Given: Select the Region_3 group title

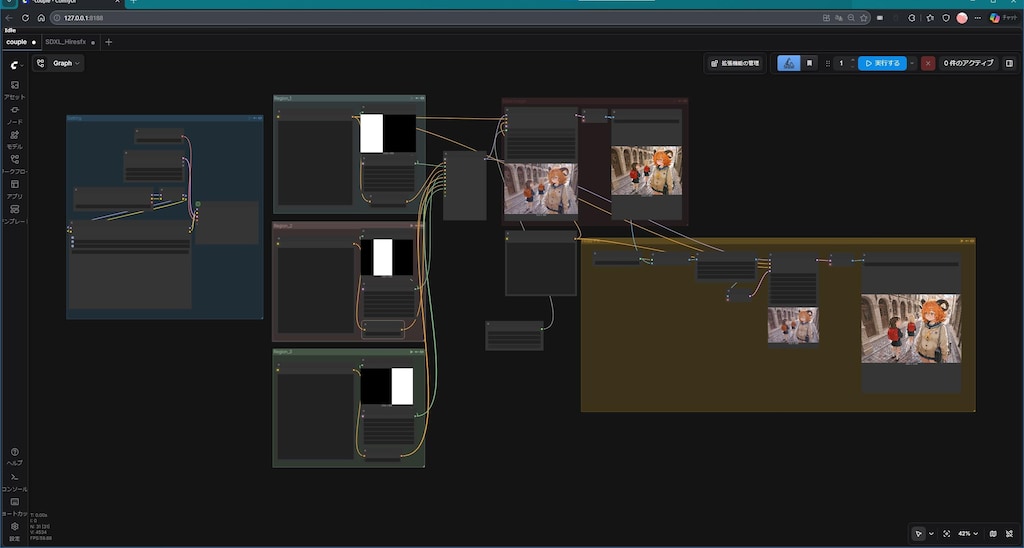Looking at the screenshot, I should coord(283,351).
